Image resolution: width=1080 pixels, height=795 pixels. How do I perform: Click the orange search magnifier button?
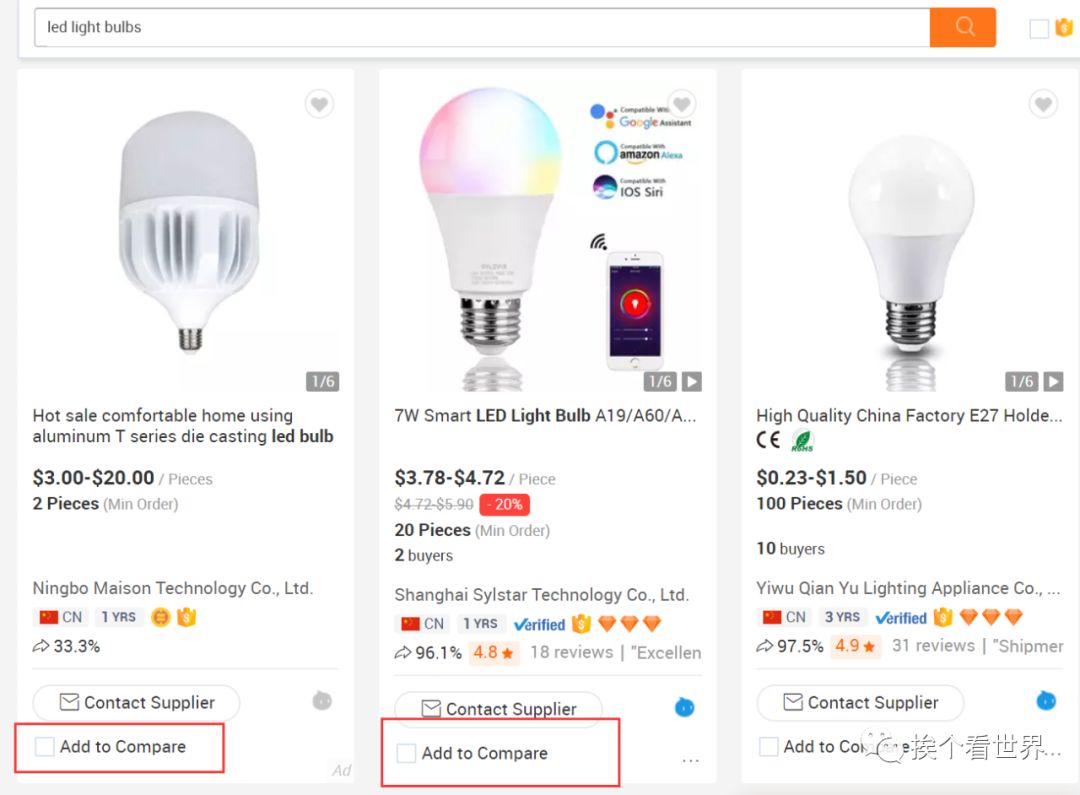[x=962, y=27]
